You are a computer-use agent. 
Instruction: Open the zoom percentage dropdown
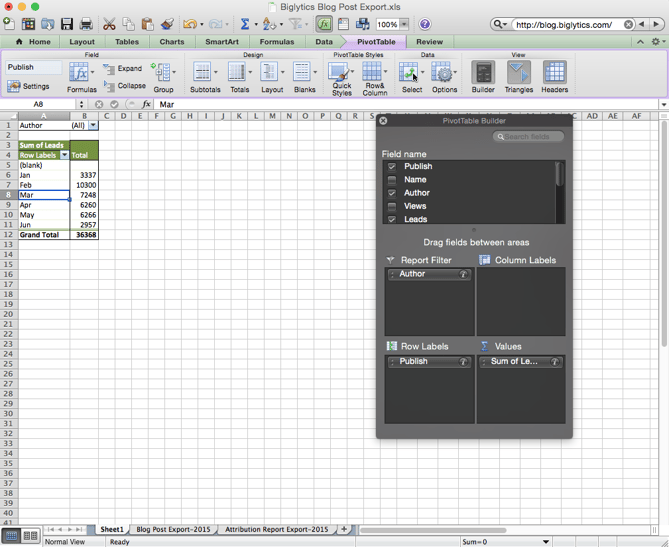coord(405,24)
